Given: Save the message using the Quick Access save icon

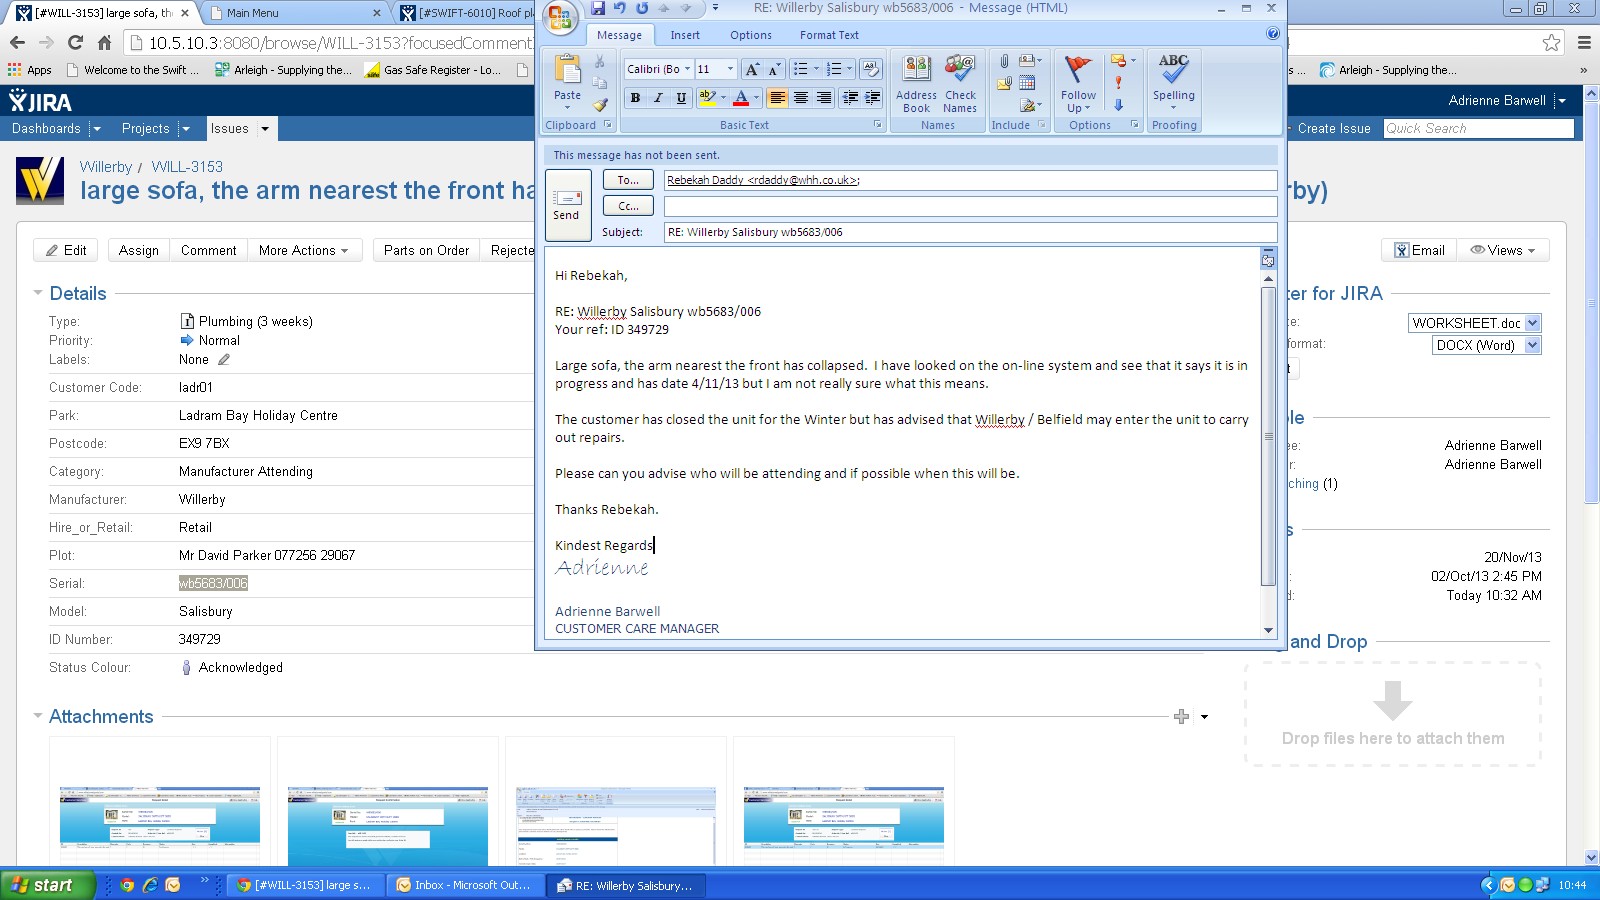Looking at the screenshot, I should [598, 8].
